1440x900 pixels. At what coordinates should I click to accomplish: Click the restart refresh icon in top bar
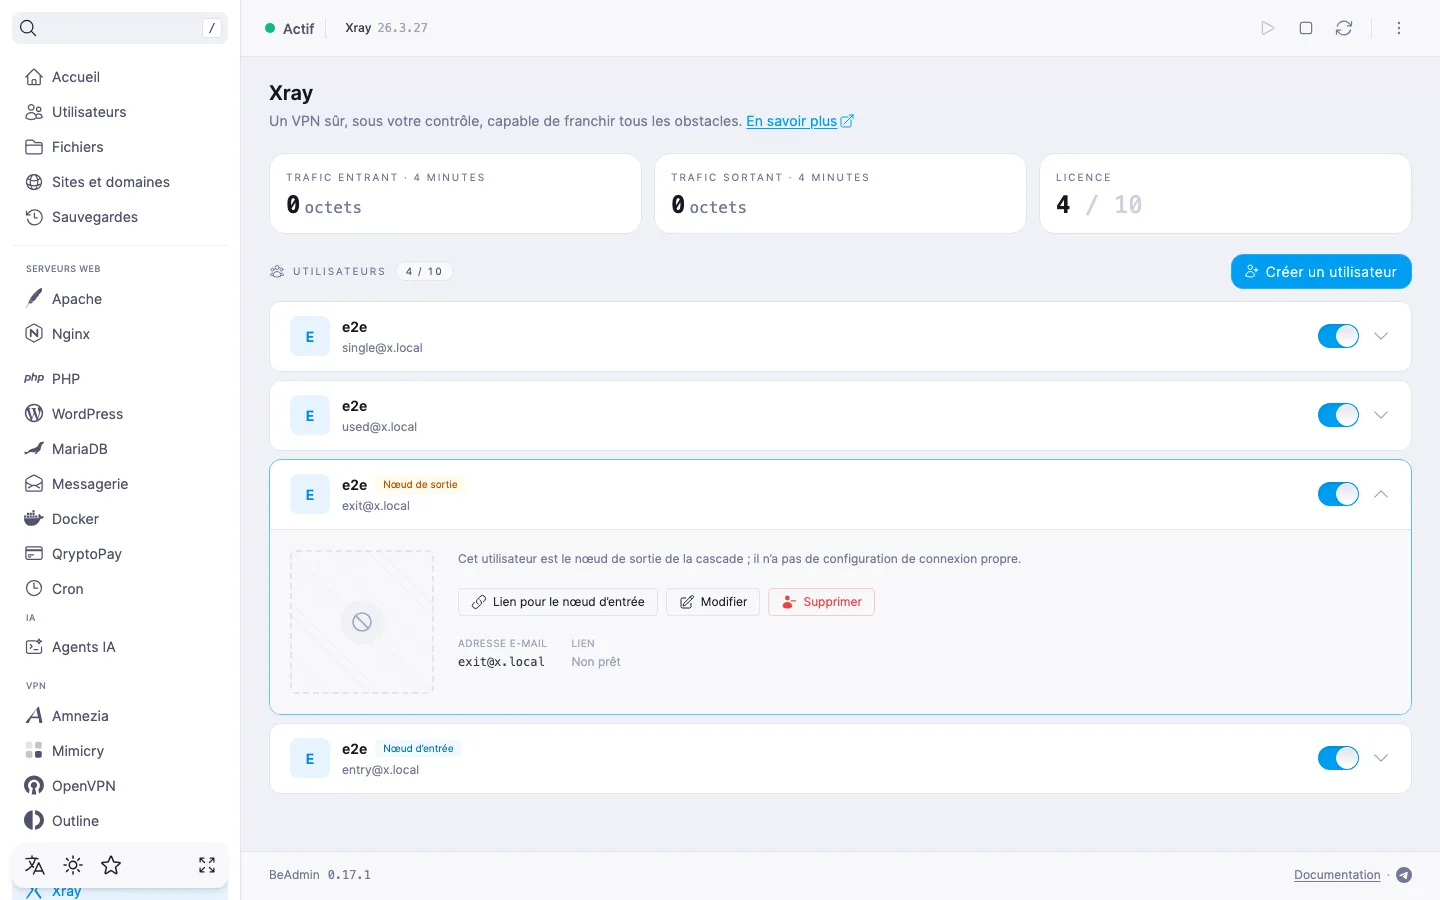click(x=1344, y=28)
